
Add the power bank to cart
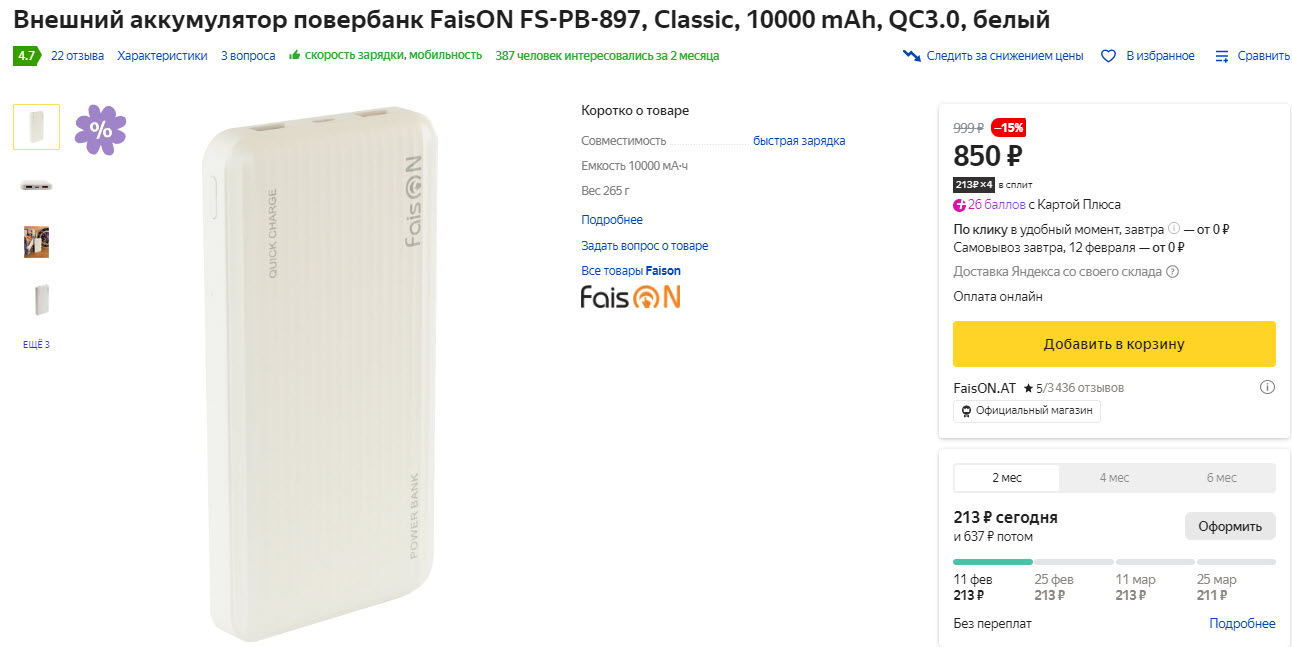point(1113,344)
